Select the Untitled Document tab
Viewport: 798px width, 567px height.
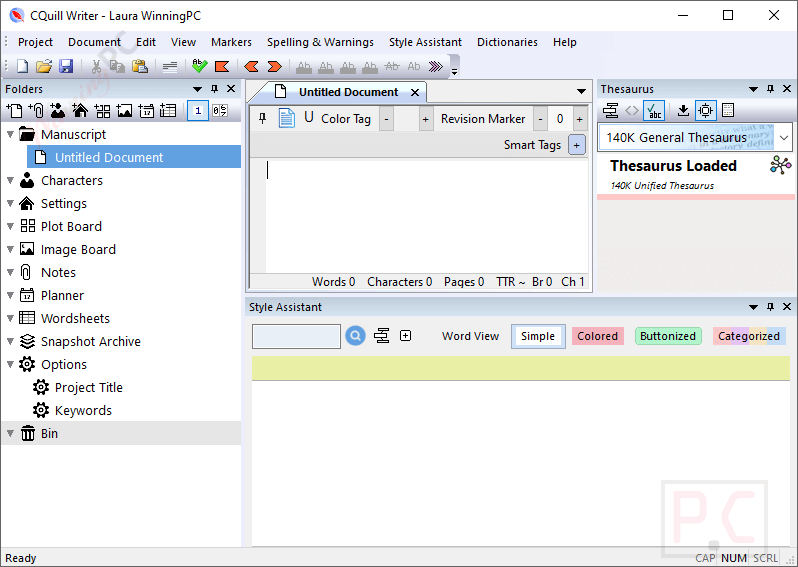348,92
